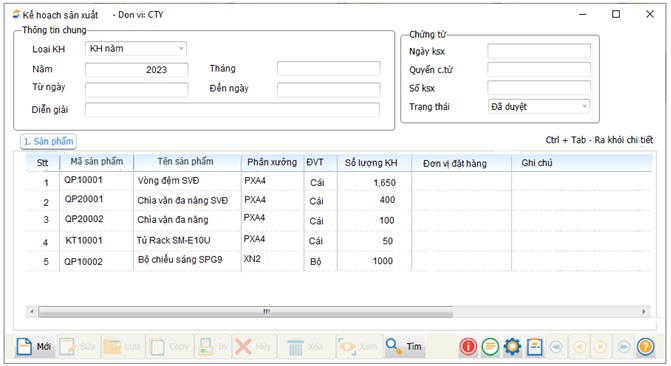Click product name Vòng đệm SVĐ
Image resolution: width=671 pixels, height=366 pixels.
169,181
